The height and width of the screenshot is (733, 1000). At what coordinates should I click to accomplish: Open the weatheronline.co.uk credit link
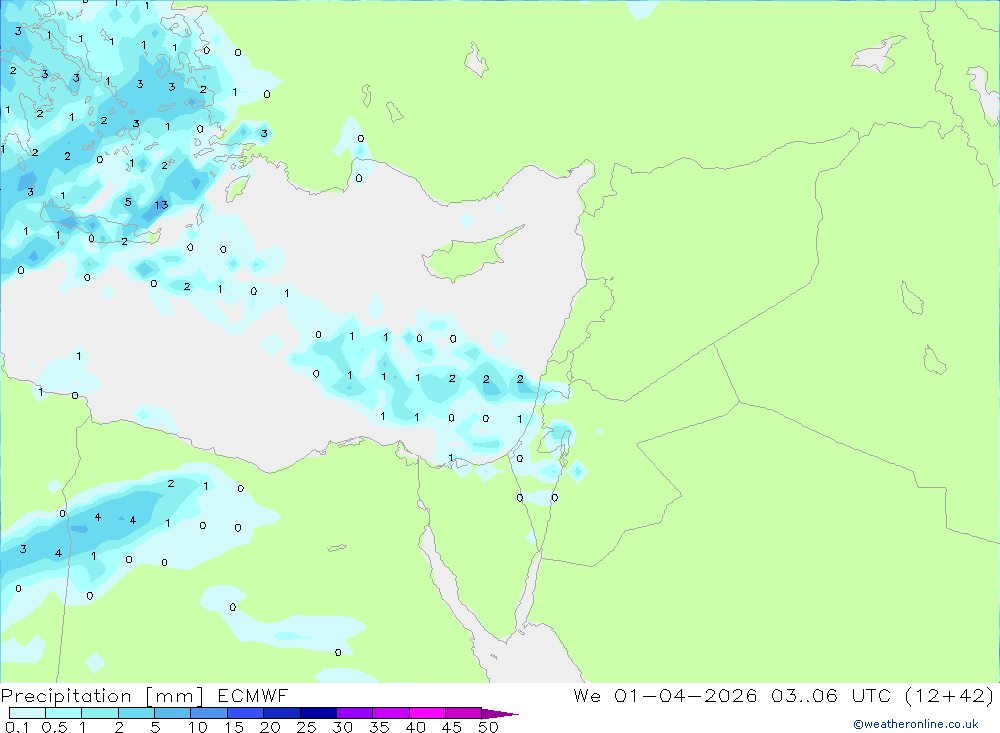[916, 724]
